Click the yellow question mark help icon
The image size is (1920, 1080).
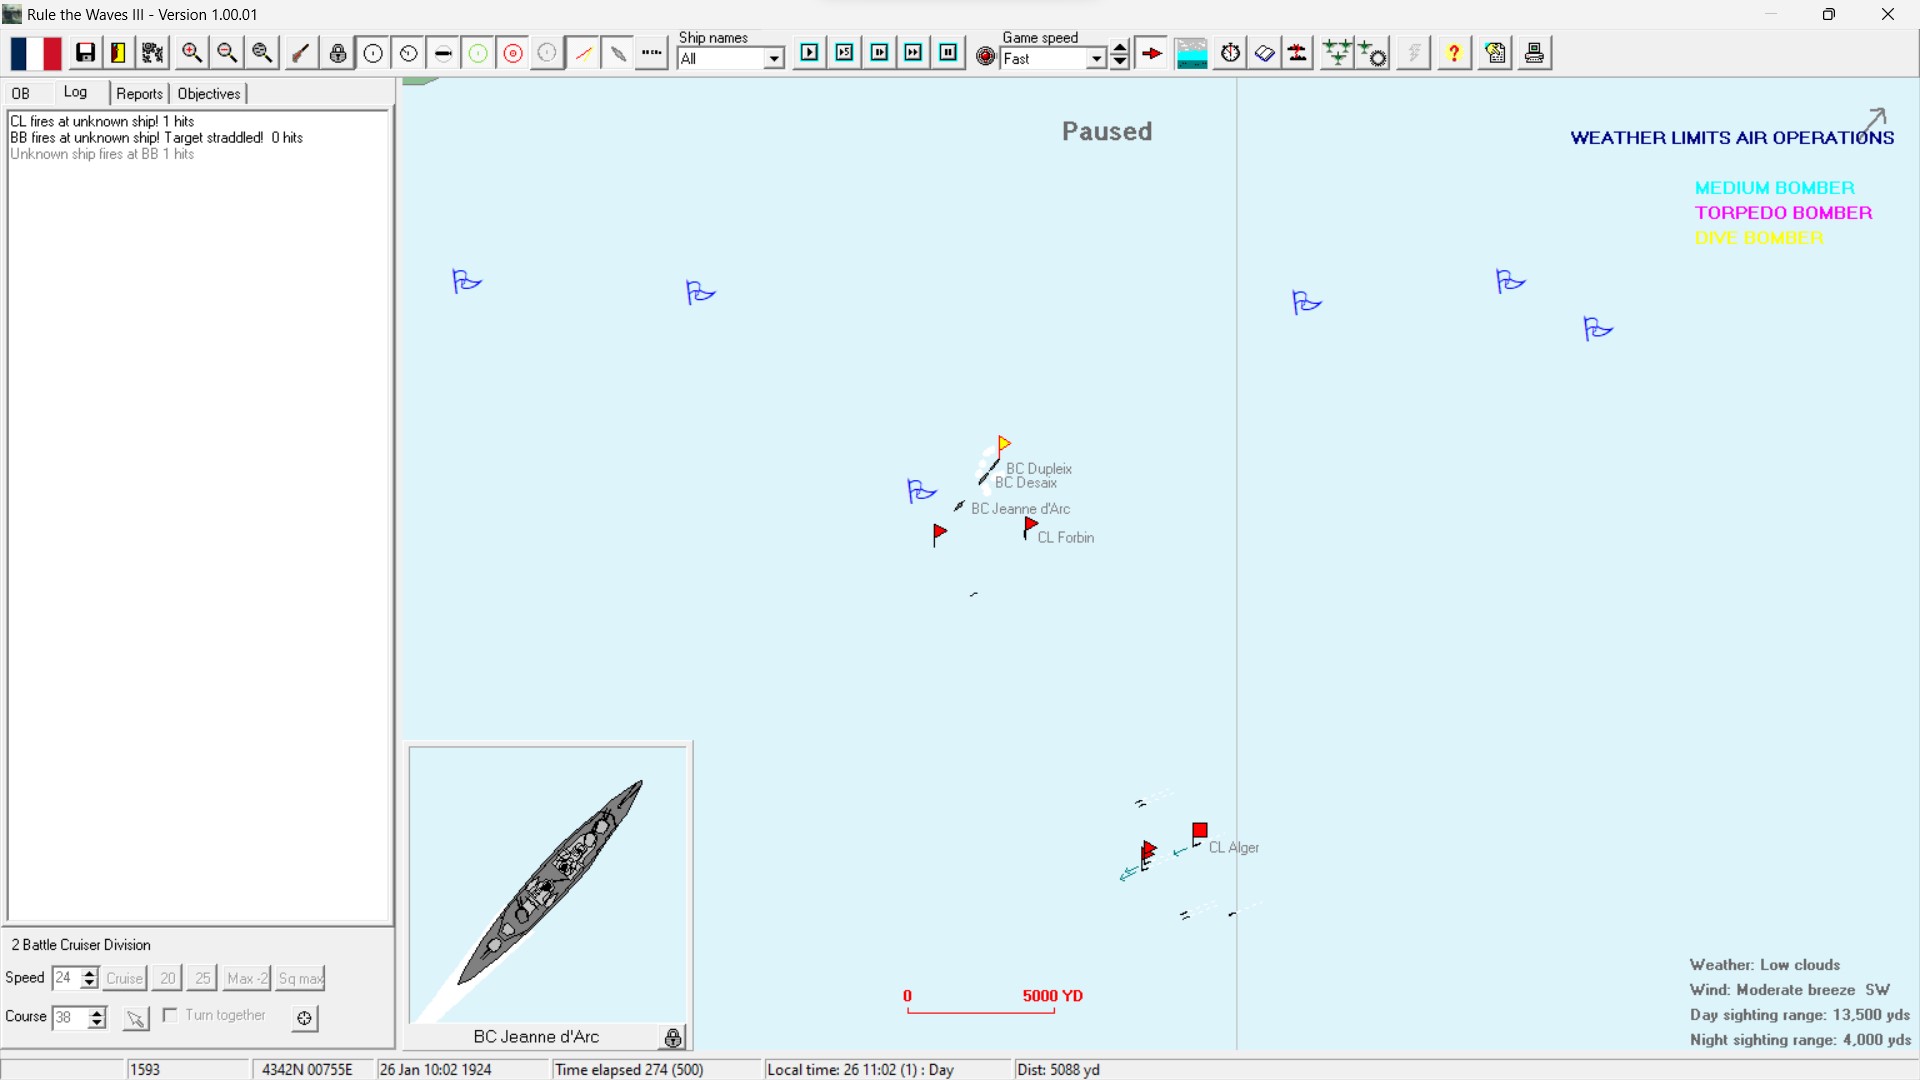pyautogui.click(x=1454, y=53)
